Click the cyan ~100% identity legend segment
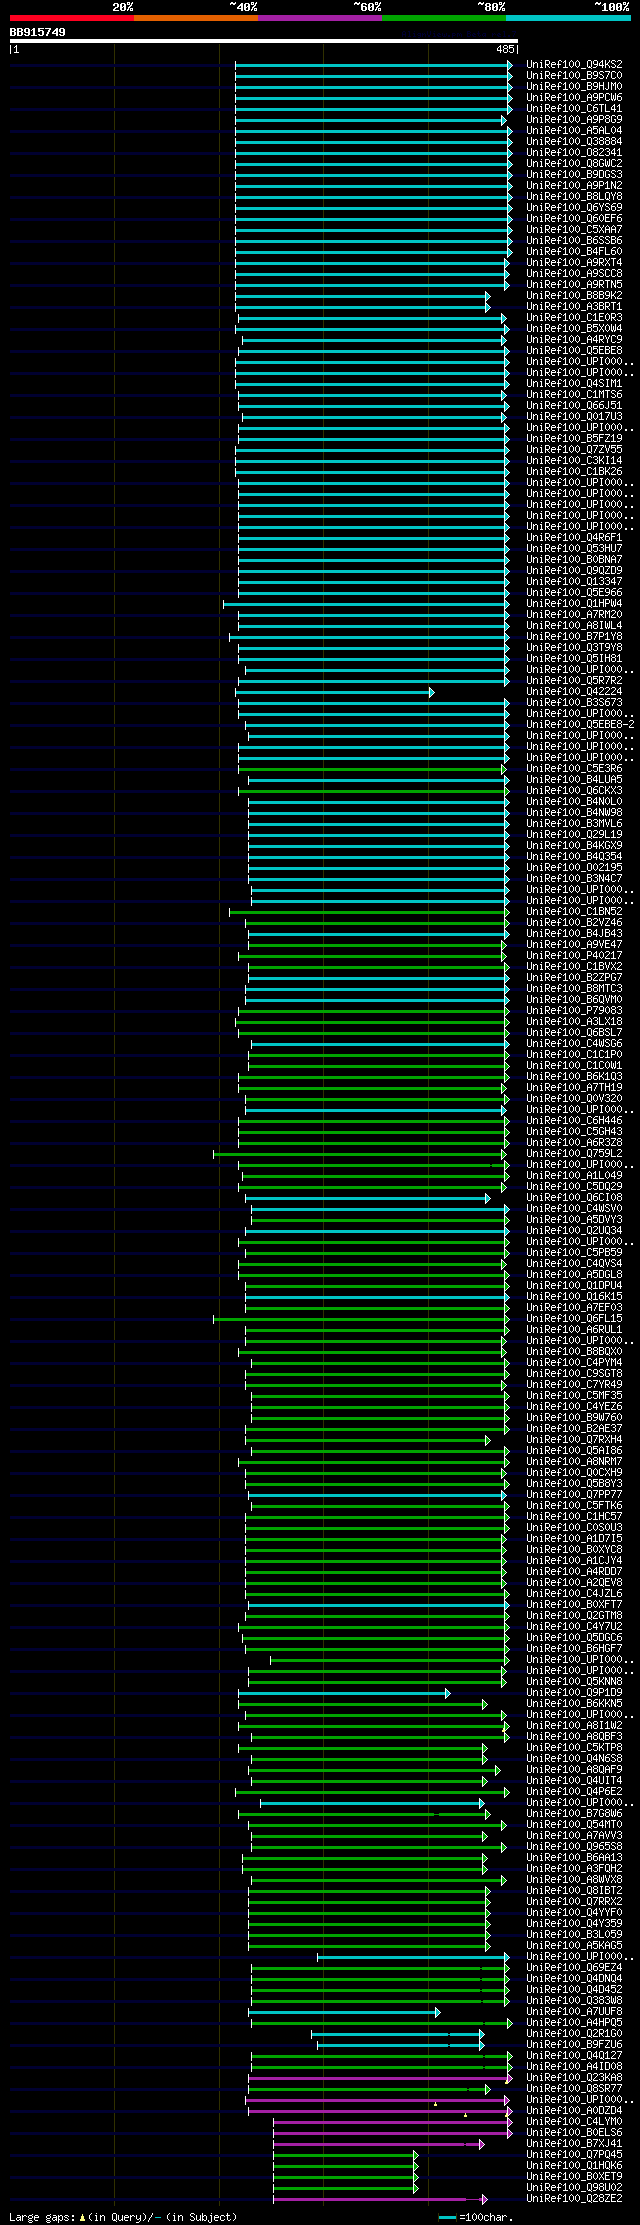640x2225 pixels. coord(567,18)
